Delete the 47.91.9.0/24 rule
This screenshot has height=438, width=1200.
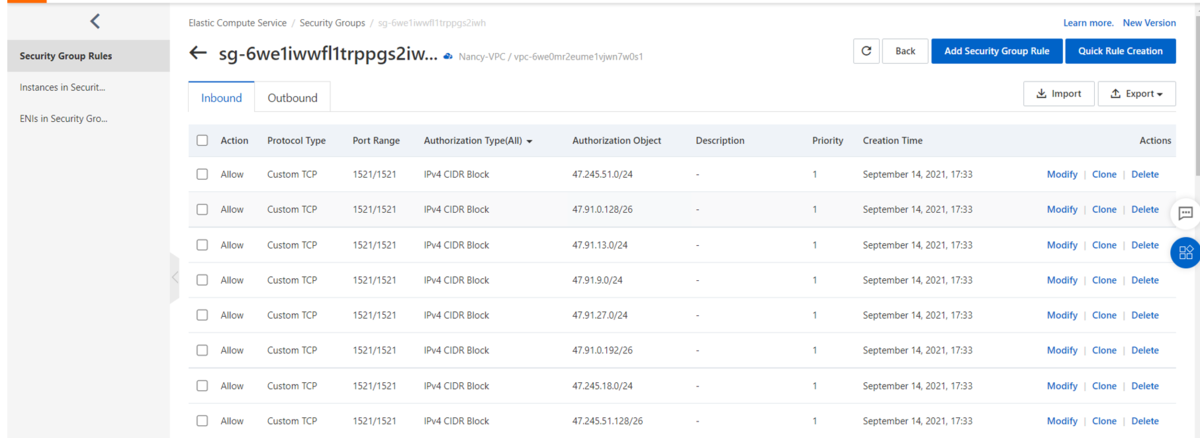(1145, 280)
